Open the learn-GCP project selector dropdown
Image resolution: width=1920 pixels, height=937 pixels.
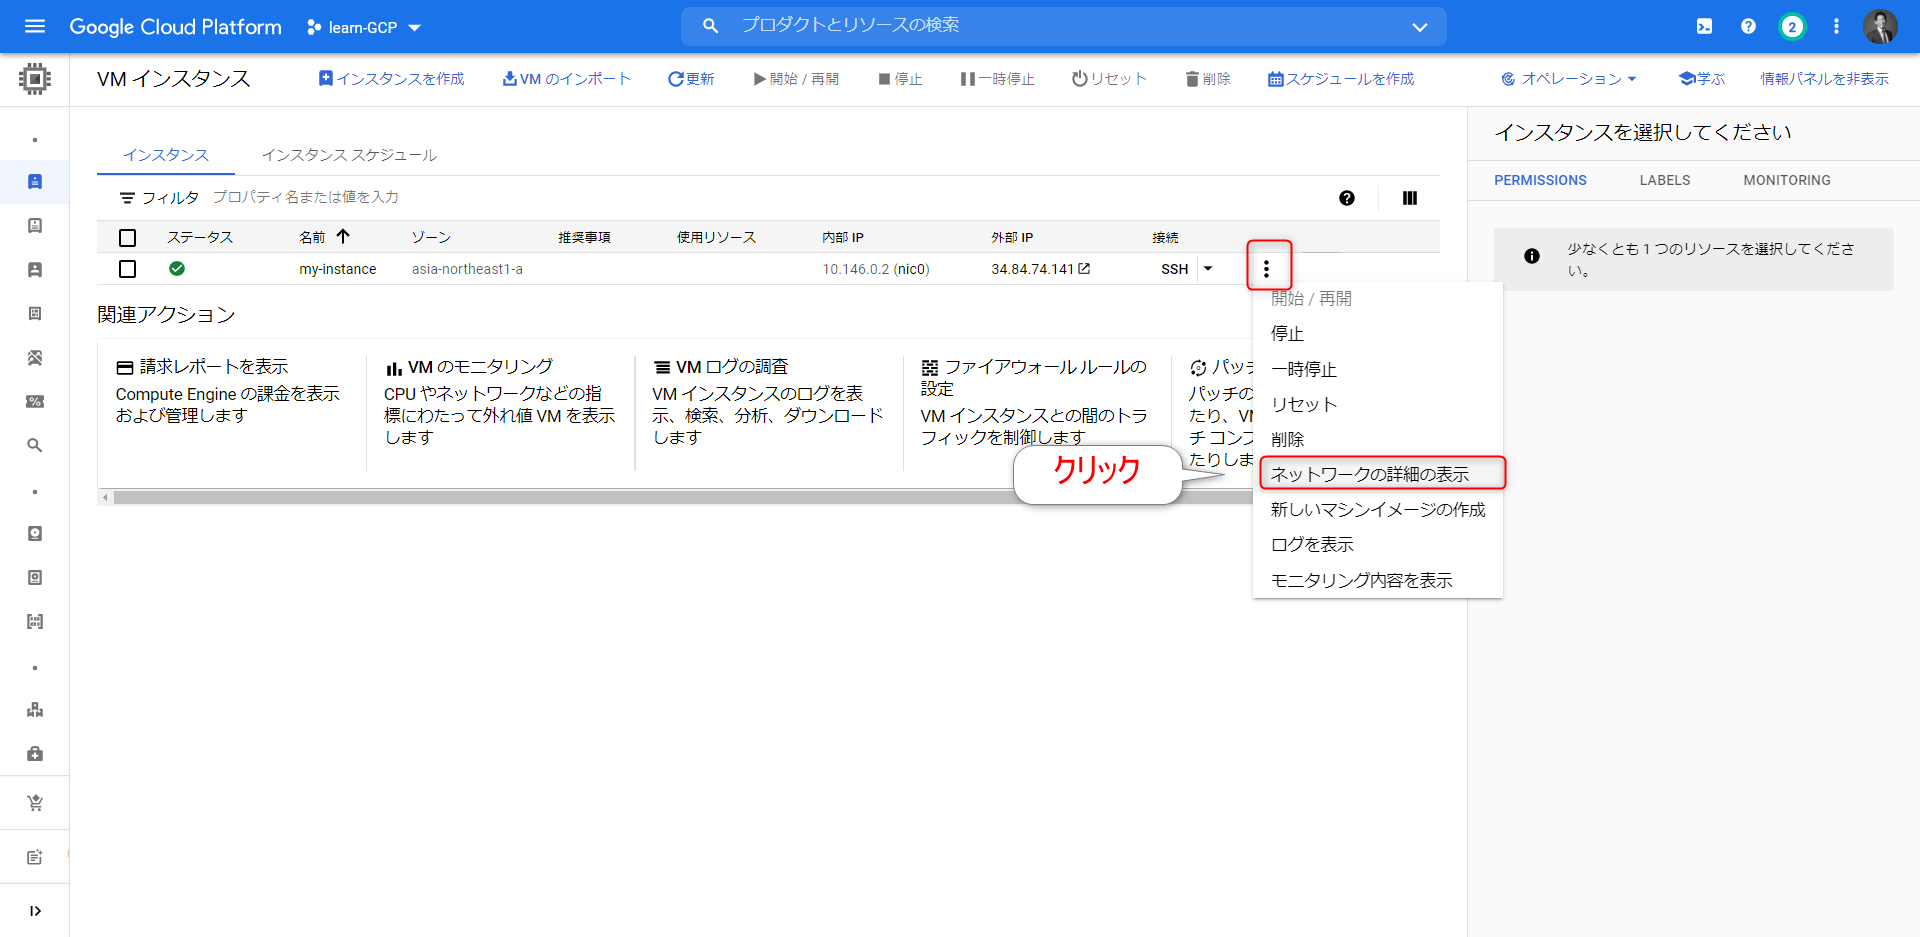(x=364, y=27)
